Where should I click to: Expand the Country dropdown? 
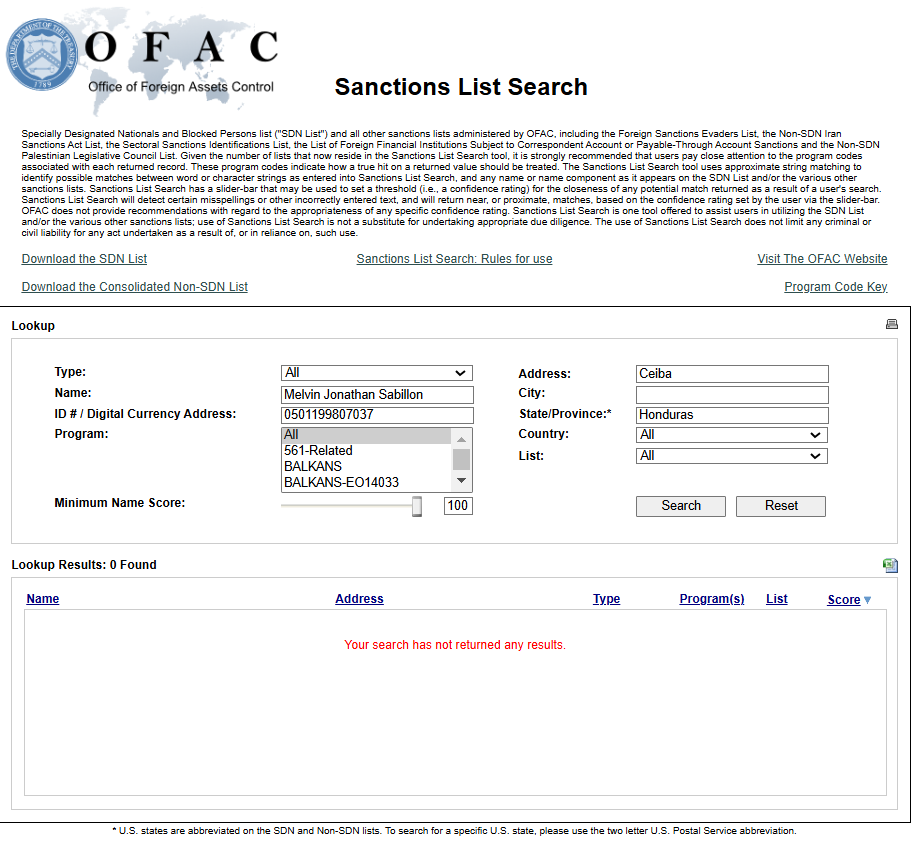click(732, 435)
